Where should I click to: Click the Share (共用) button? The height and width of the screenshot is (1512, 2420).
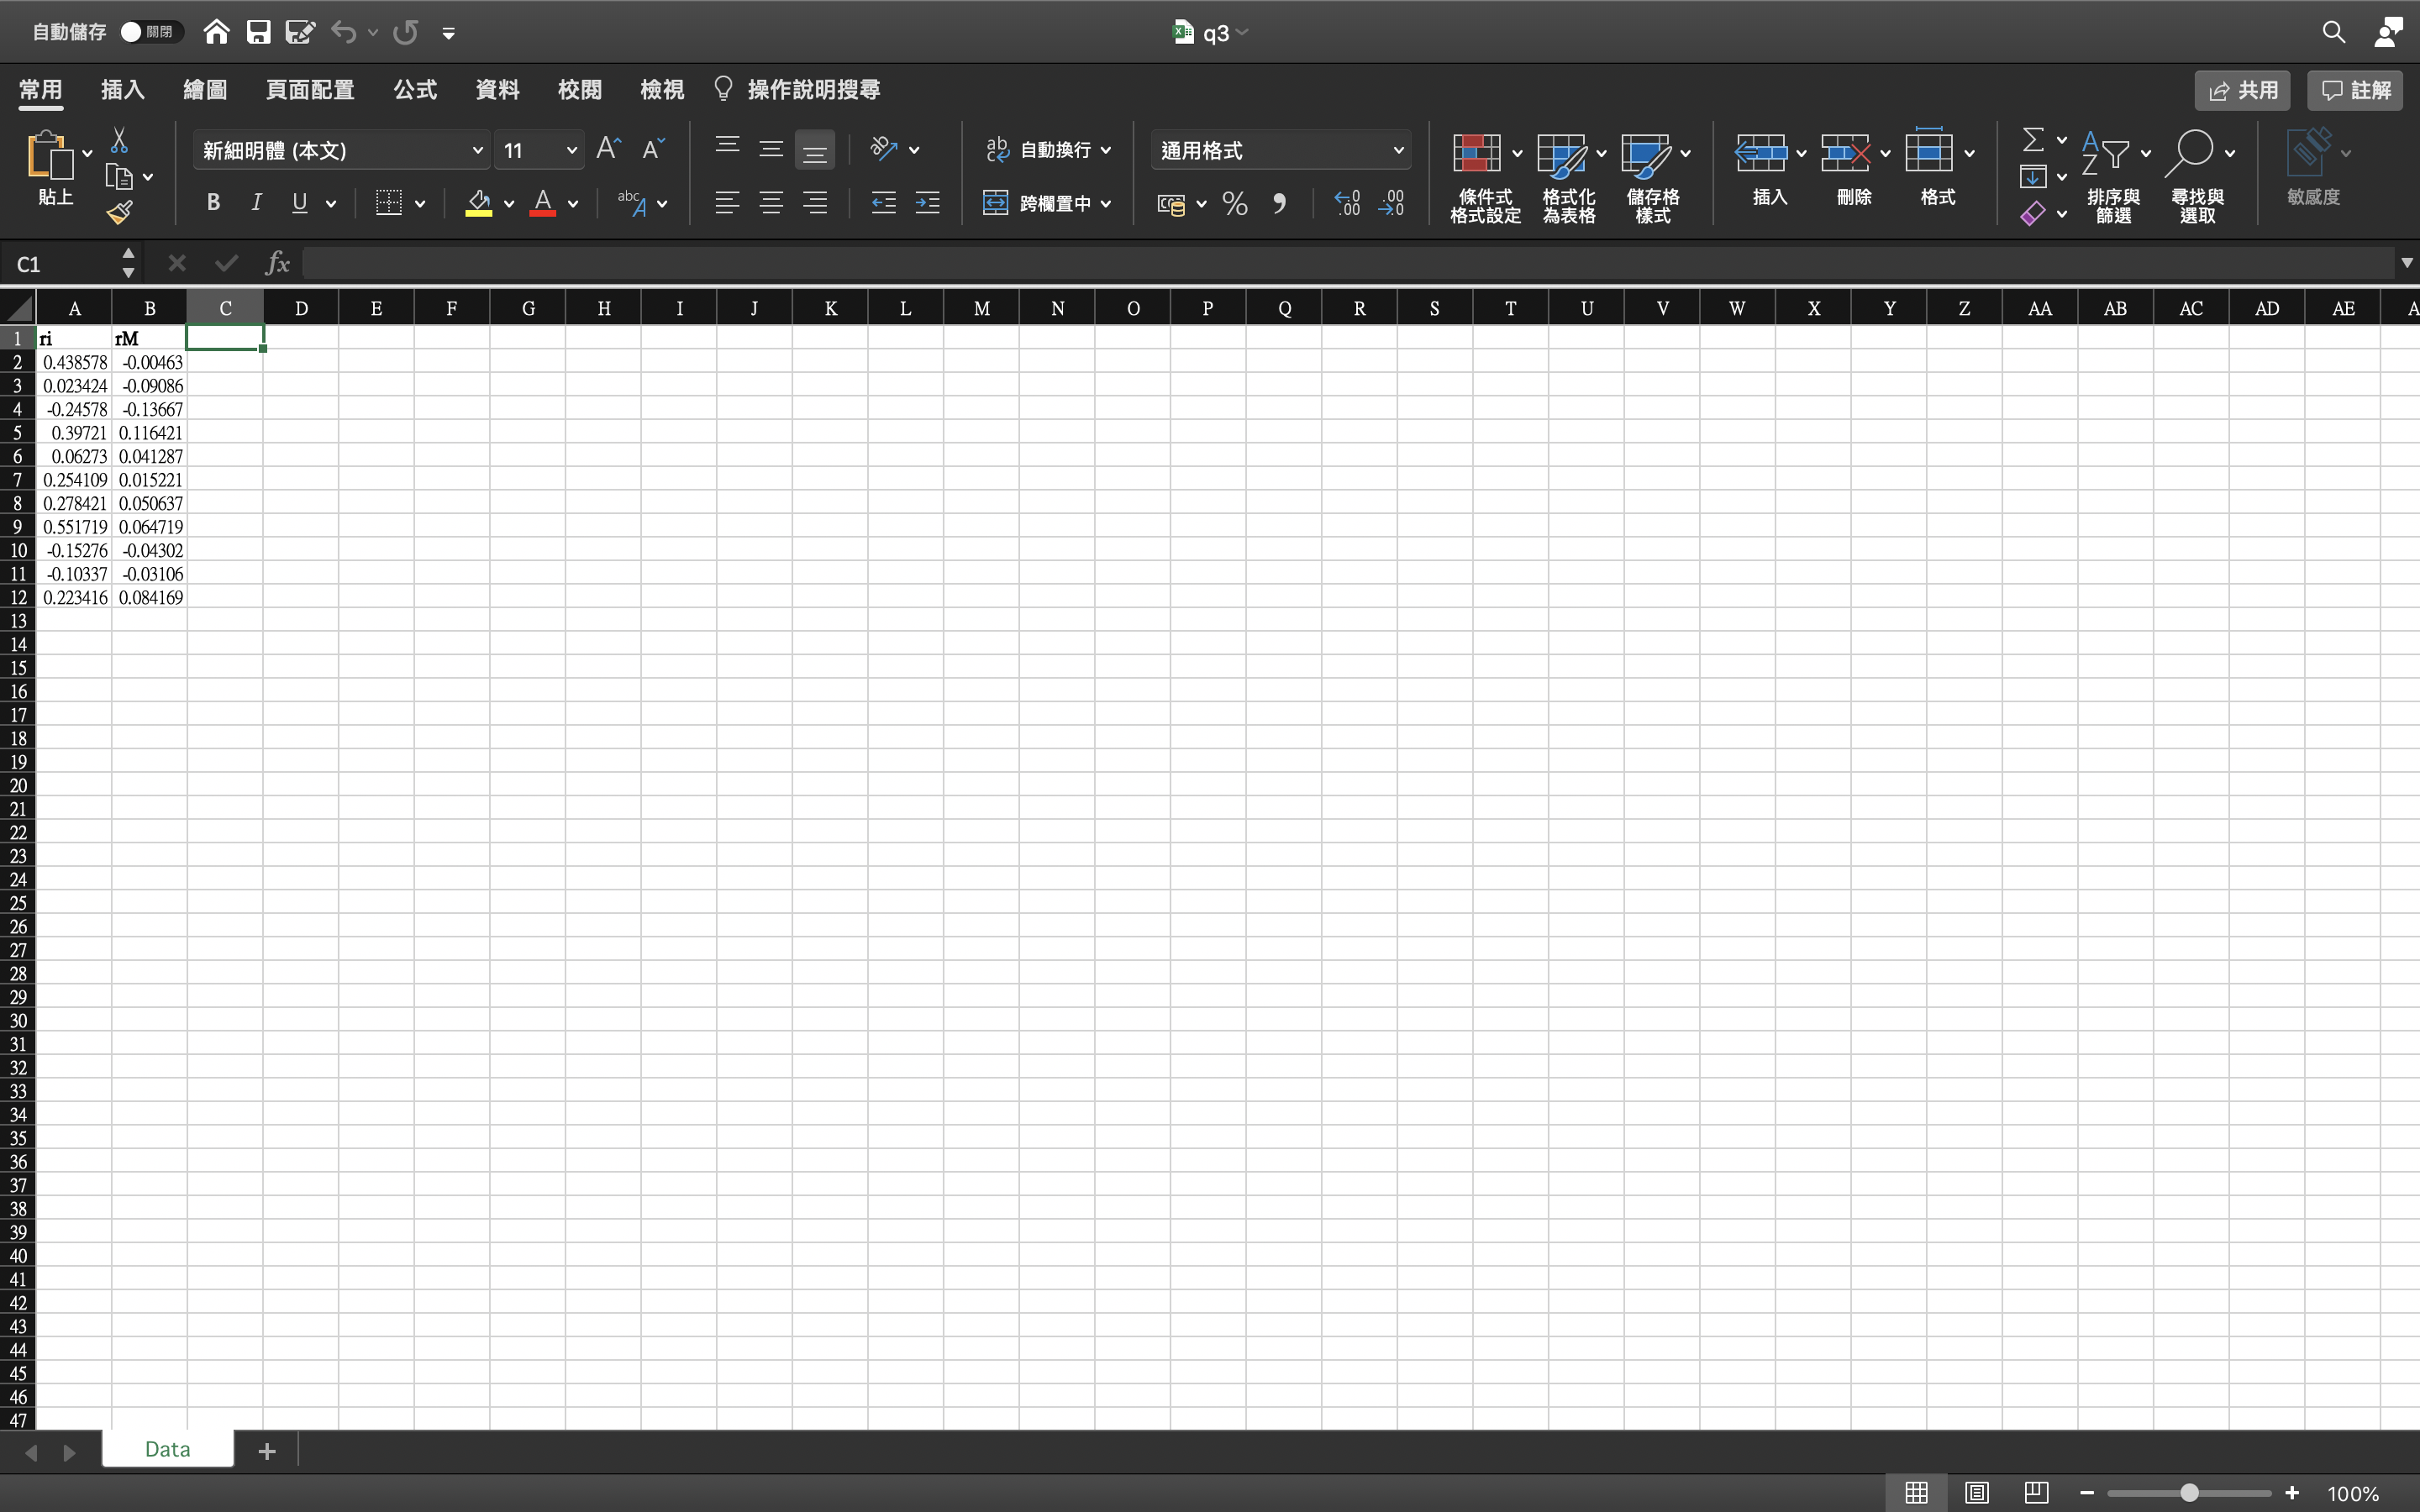point(2241,90)
